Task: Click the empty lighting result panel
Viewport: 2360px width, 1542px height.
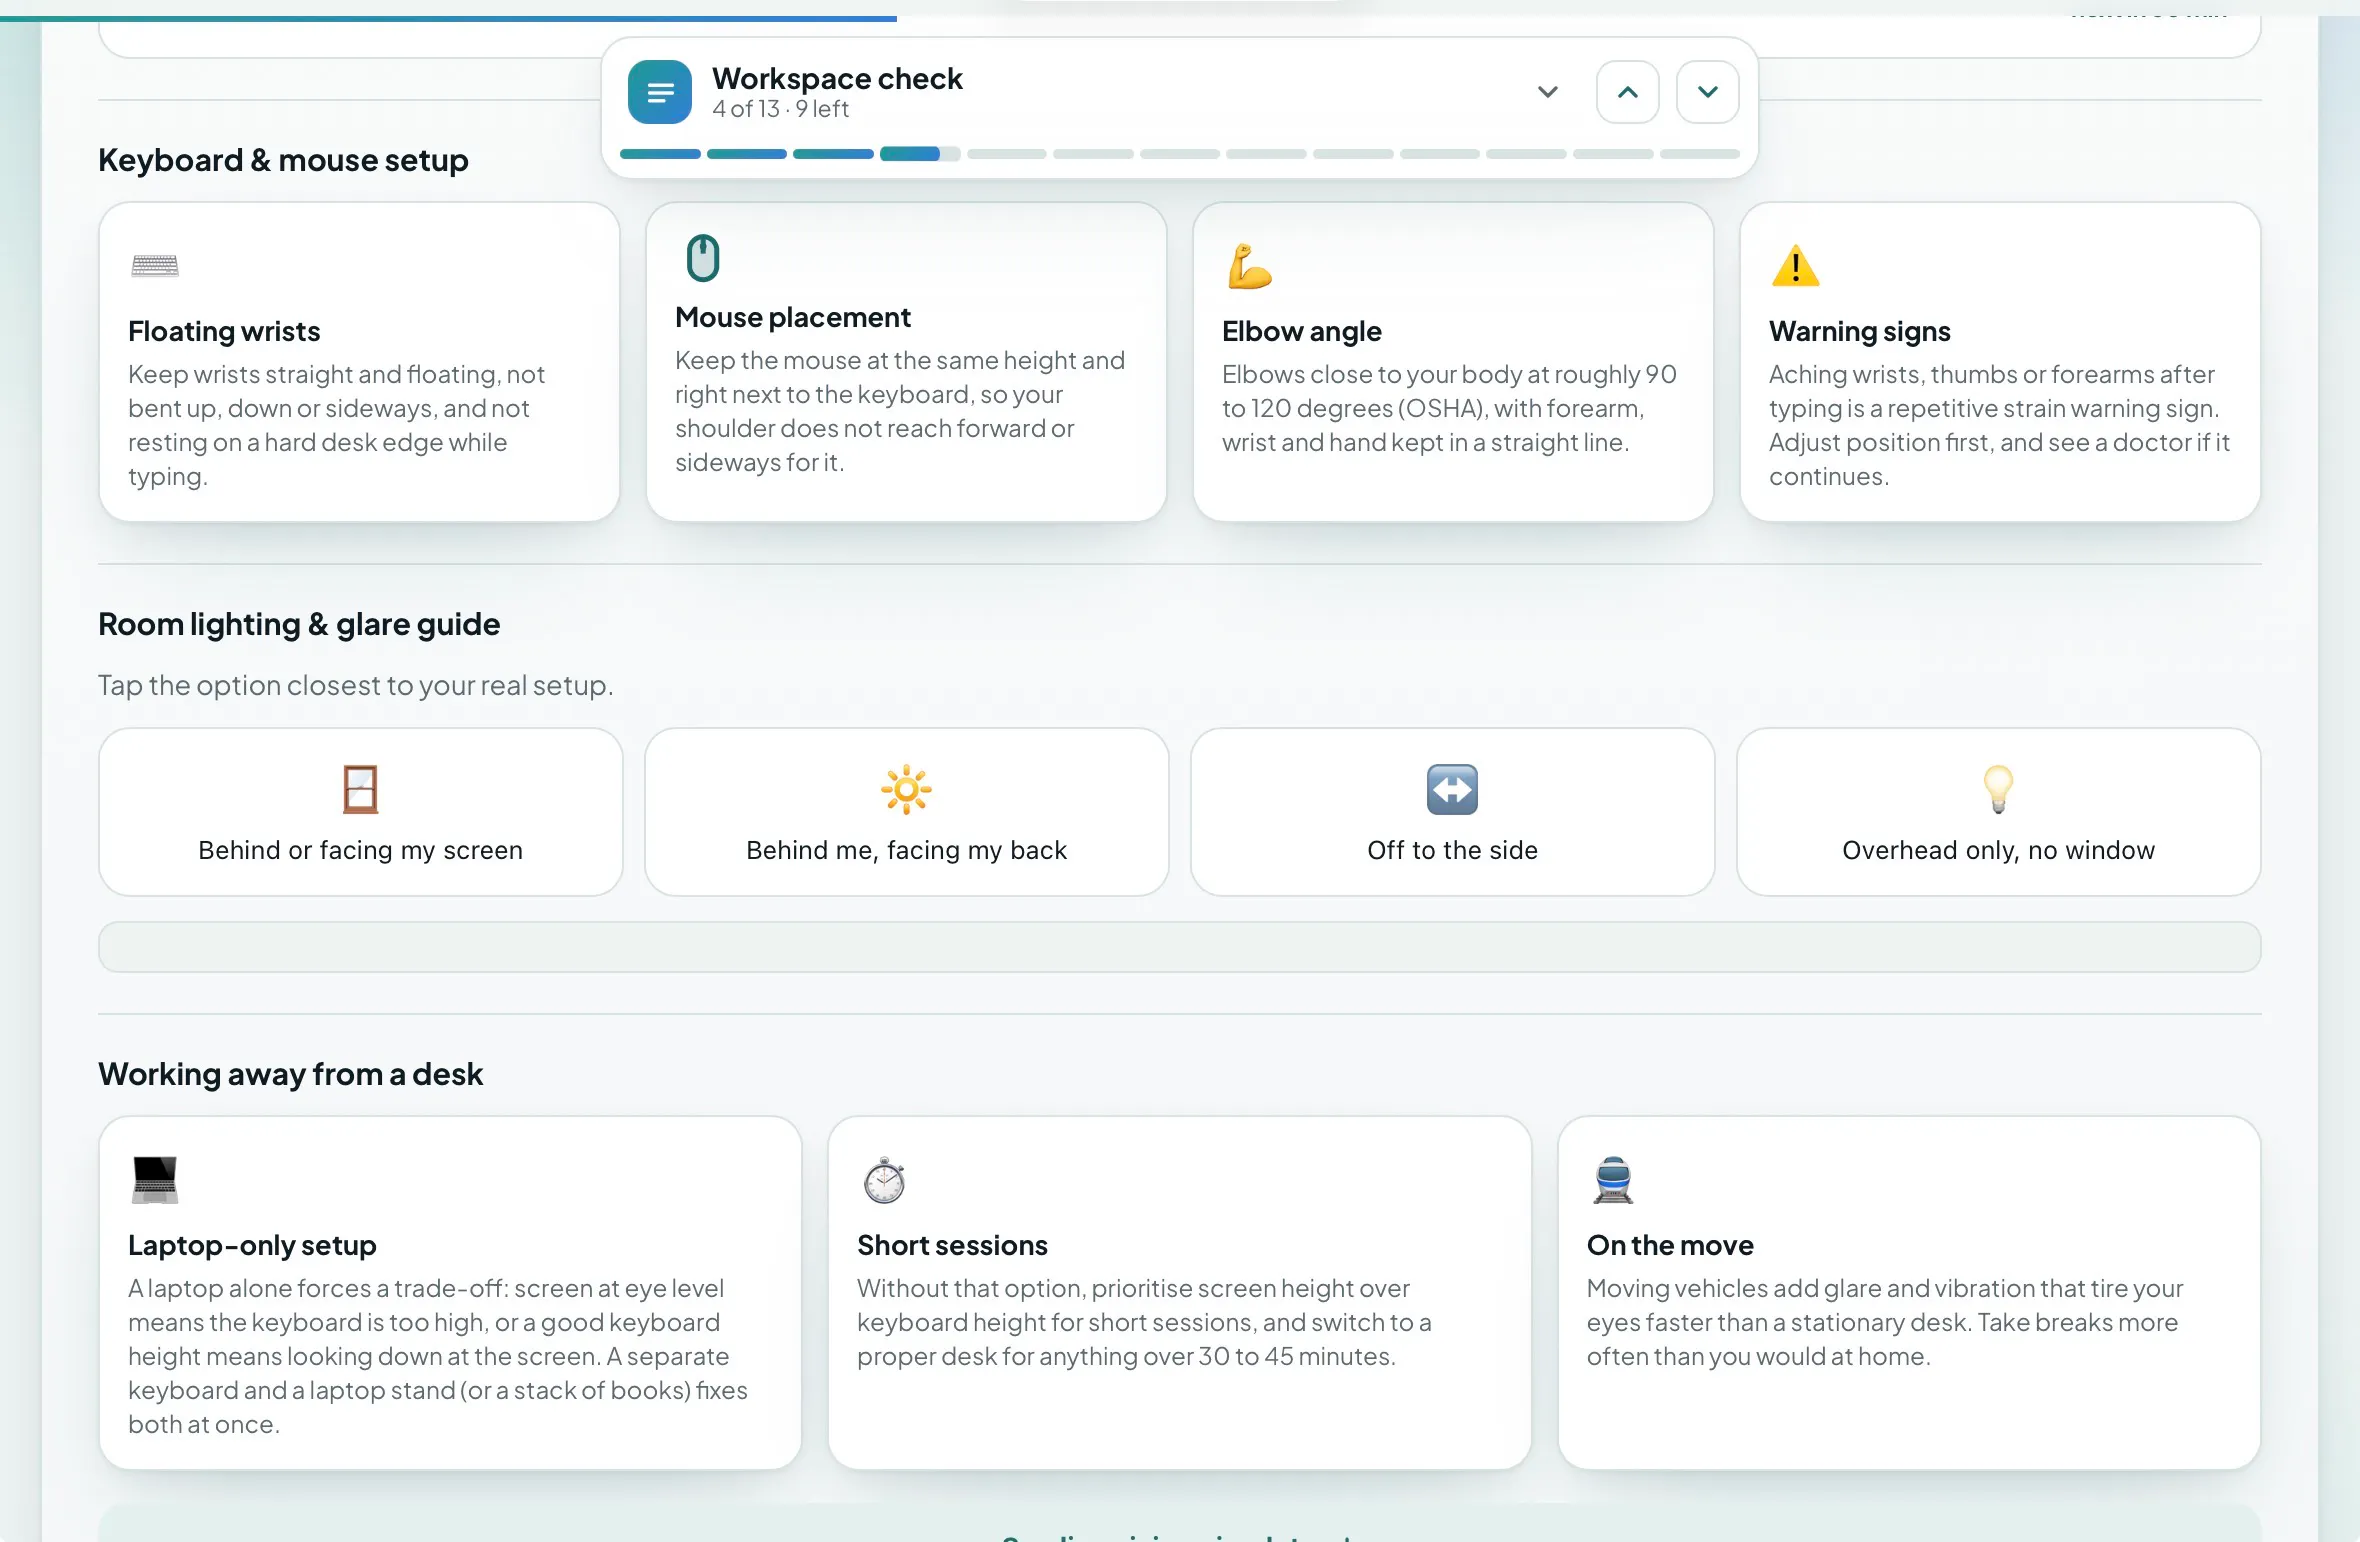Action: [x=1180, y=947]
